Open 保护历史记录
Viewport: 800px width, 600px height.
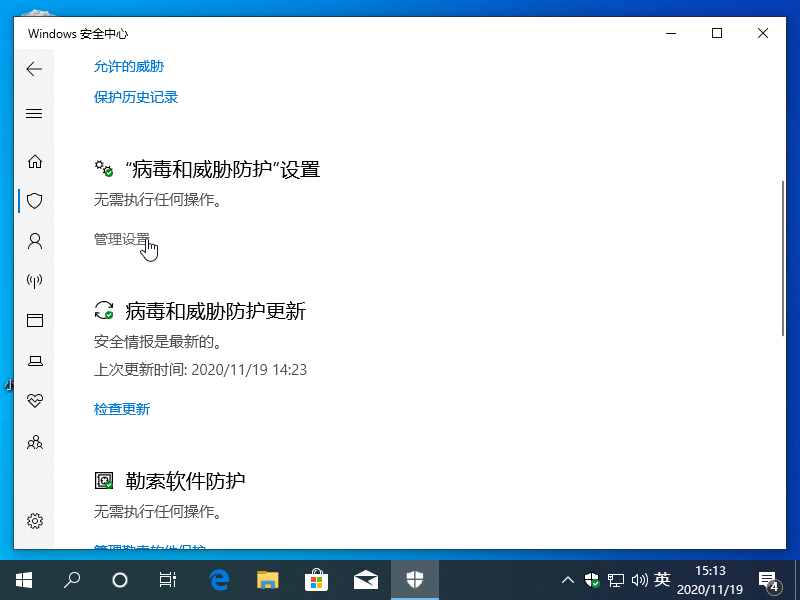135,97
